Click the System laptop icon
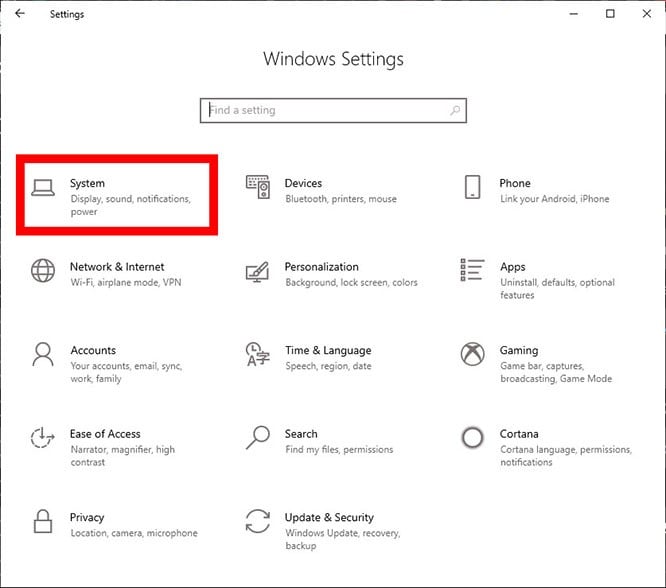The image size is (666, 588). click(43, 187)
